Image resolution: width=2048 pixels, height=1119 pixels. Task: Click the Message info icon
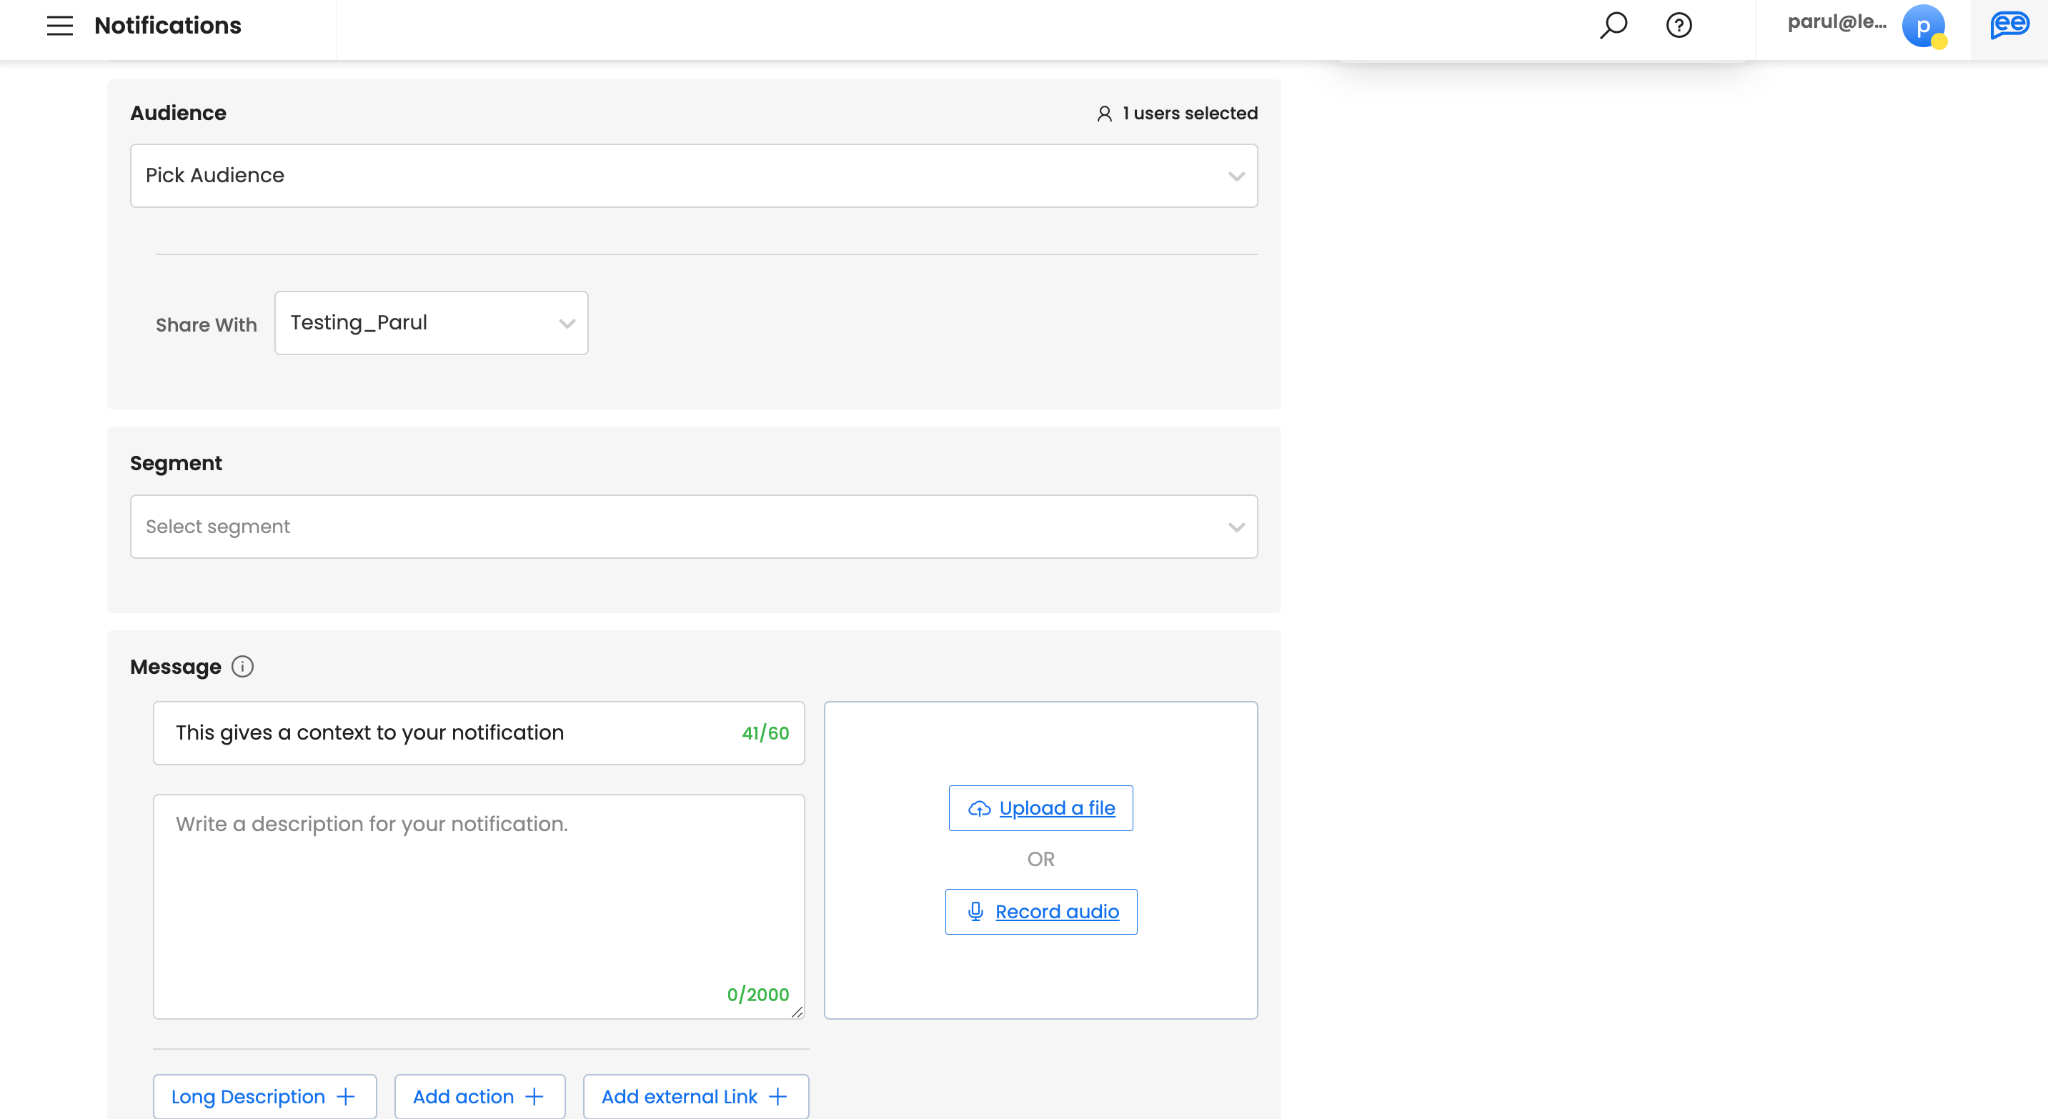242,667
